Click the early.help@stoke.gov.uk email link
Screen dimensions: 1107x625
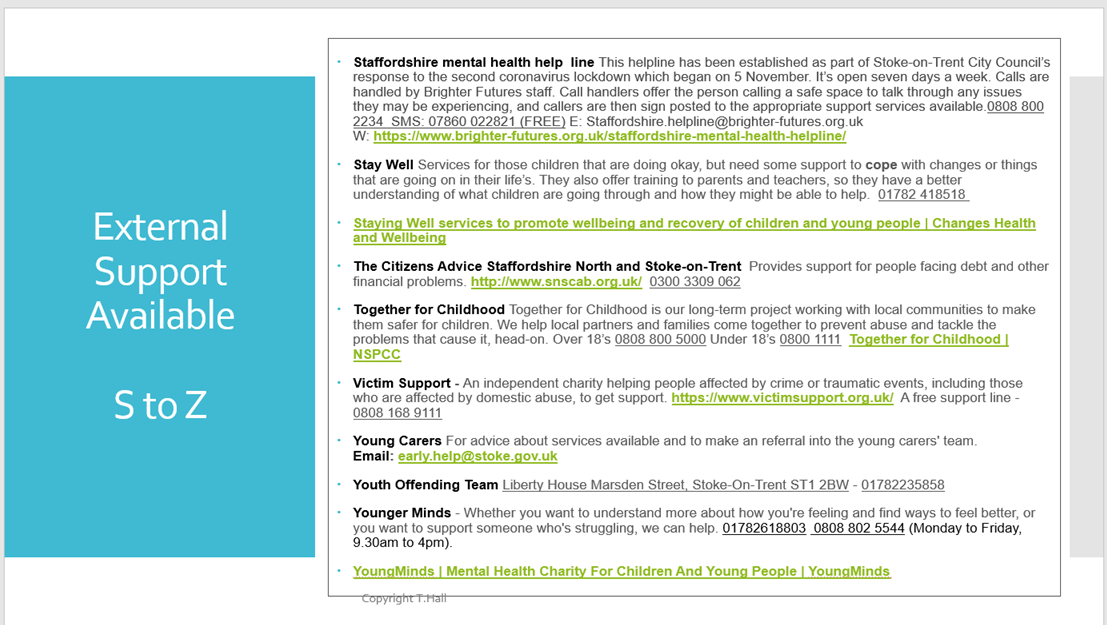pos(477,456)
